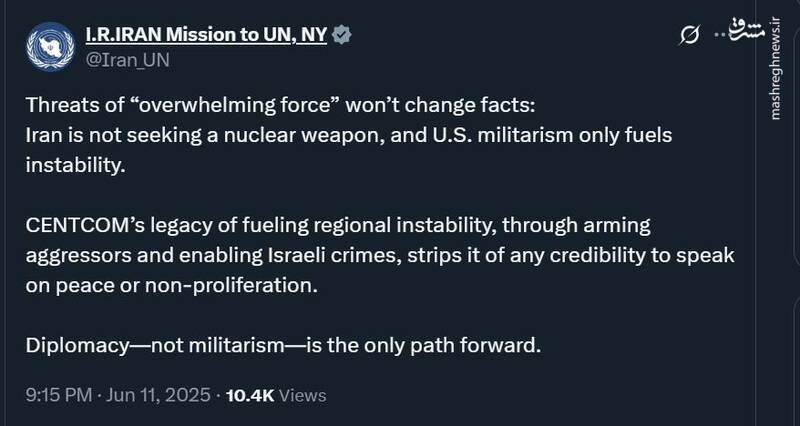This screenshot has width=800, height=426.
Task: Open the I.R.IRAN Mission to UN, NY profile name
Action: coord(205,35)
